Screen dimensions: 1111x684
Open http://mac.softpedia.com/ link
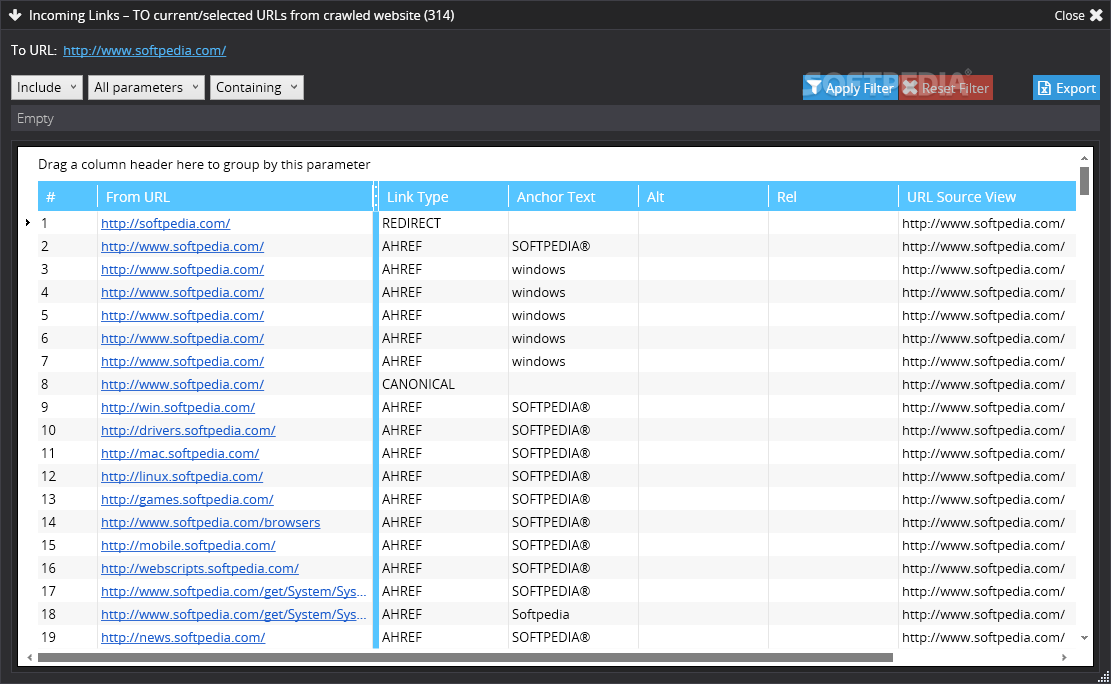coord(180,454)
